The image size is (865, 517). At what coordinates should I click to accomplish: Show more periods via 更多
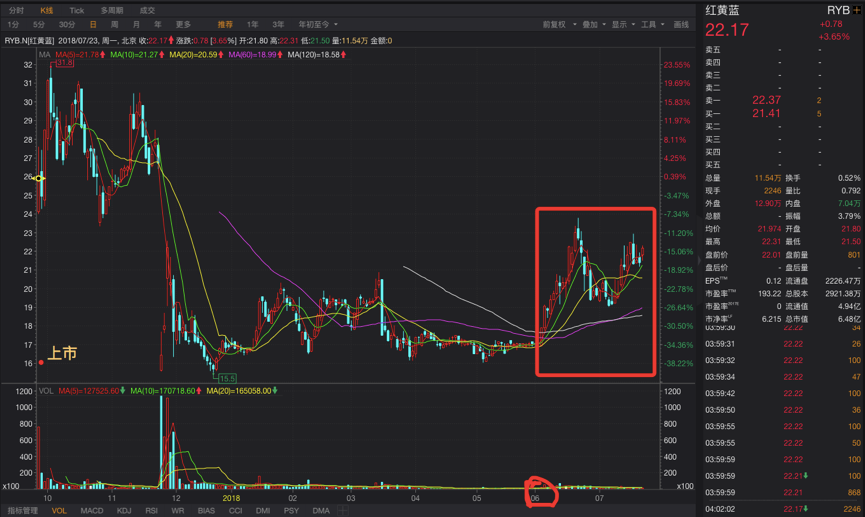coord(183,24)
